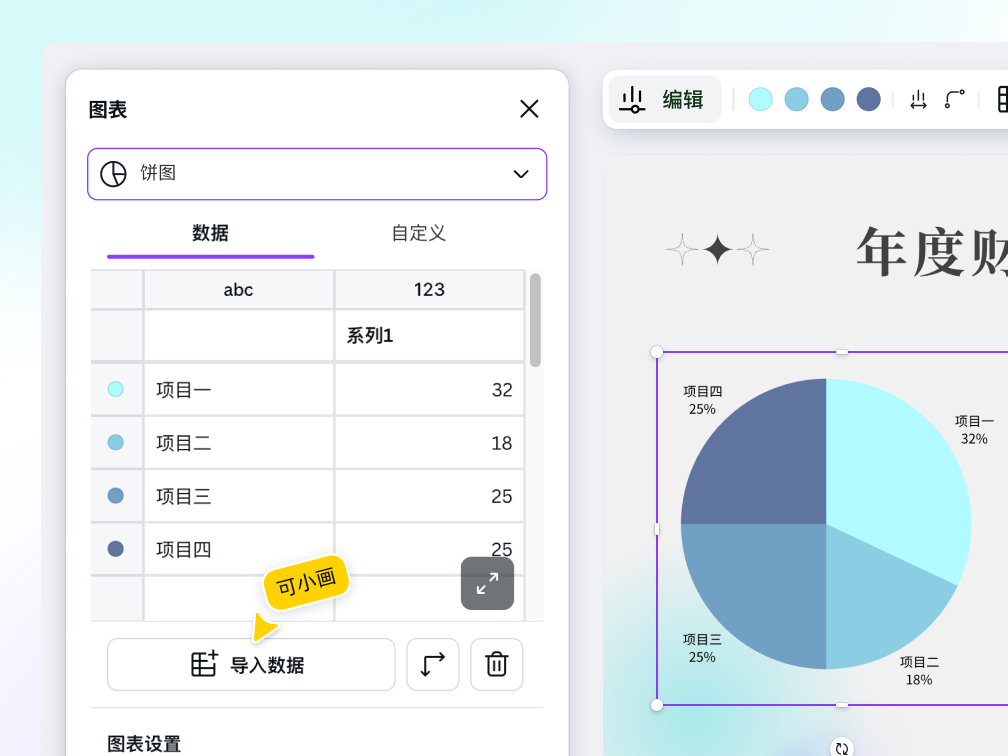Select the 123 column header
This screenshot has height=756, width=1008.
click(x=429, y=290)
